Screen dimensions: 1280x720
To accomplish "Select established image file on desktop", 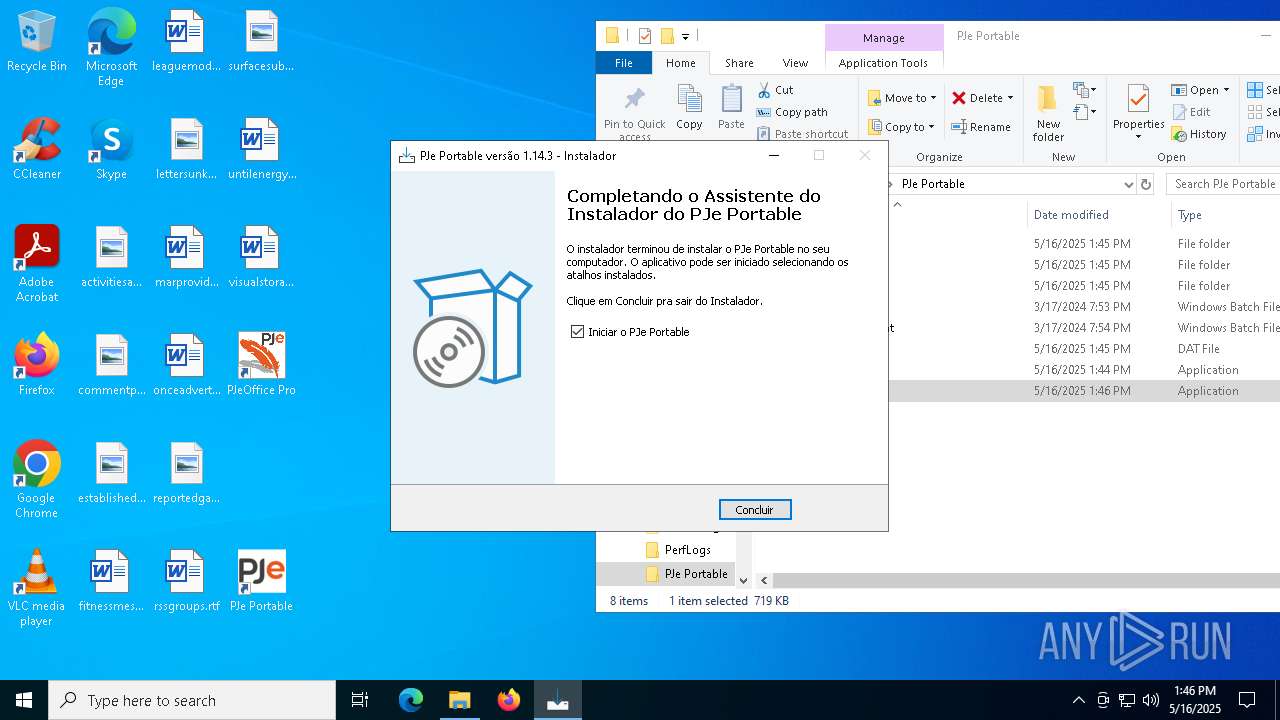I will coord(112,473).
